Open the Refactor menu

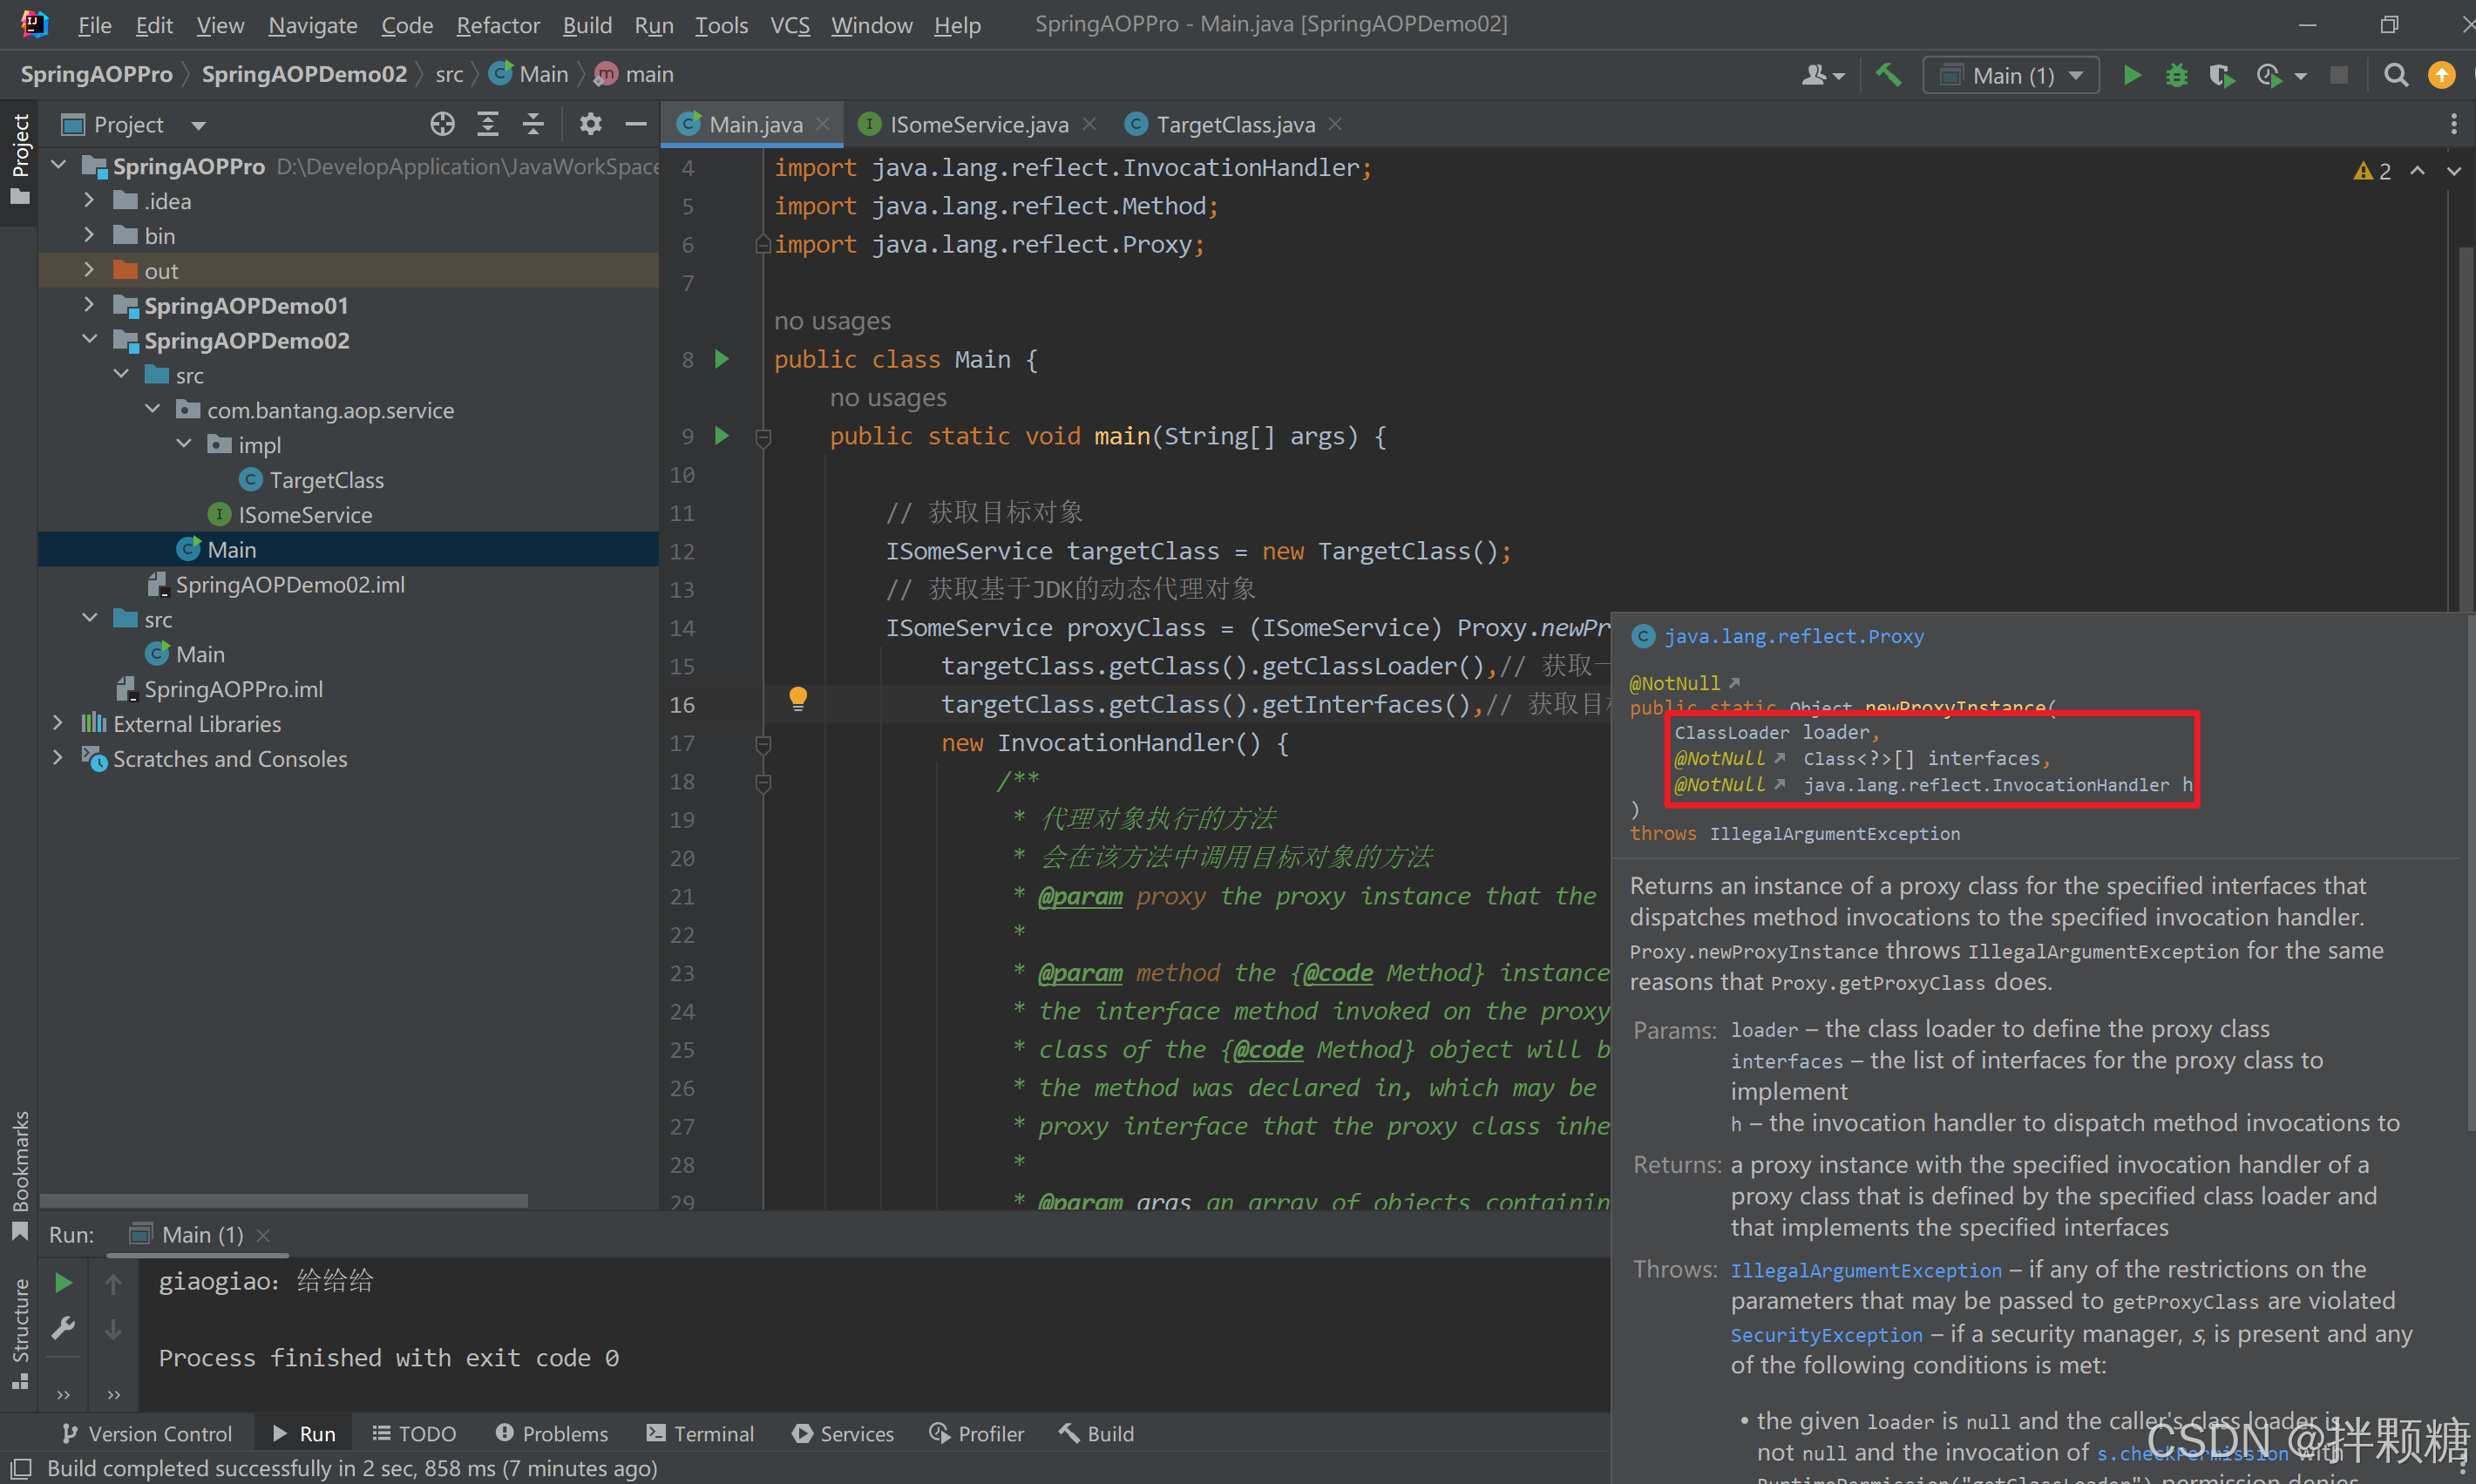497,25
